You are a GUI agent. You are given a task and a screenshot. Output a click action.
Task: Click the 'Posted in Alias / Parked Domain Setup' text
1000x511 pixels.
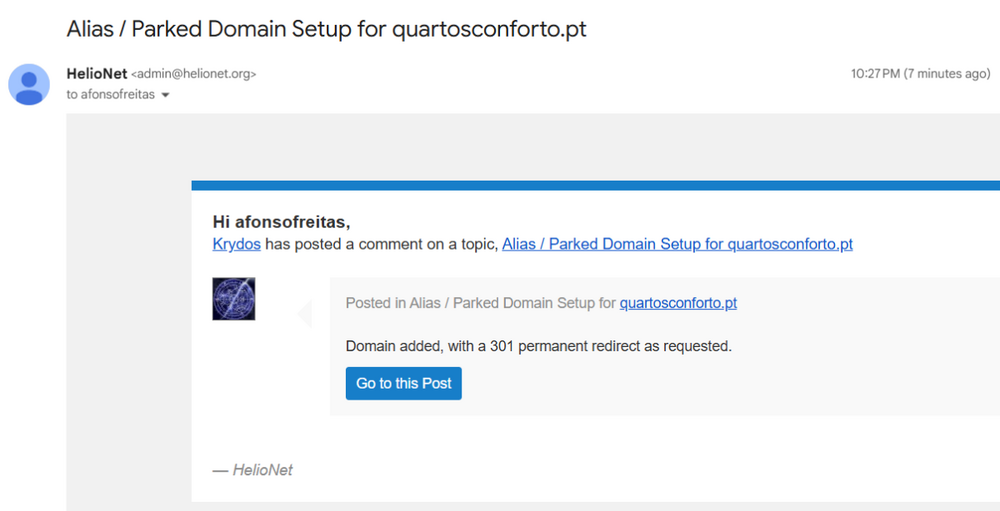click(x=480, y=303)
